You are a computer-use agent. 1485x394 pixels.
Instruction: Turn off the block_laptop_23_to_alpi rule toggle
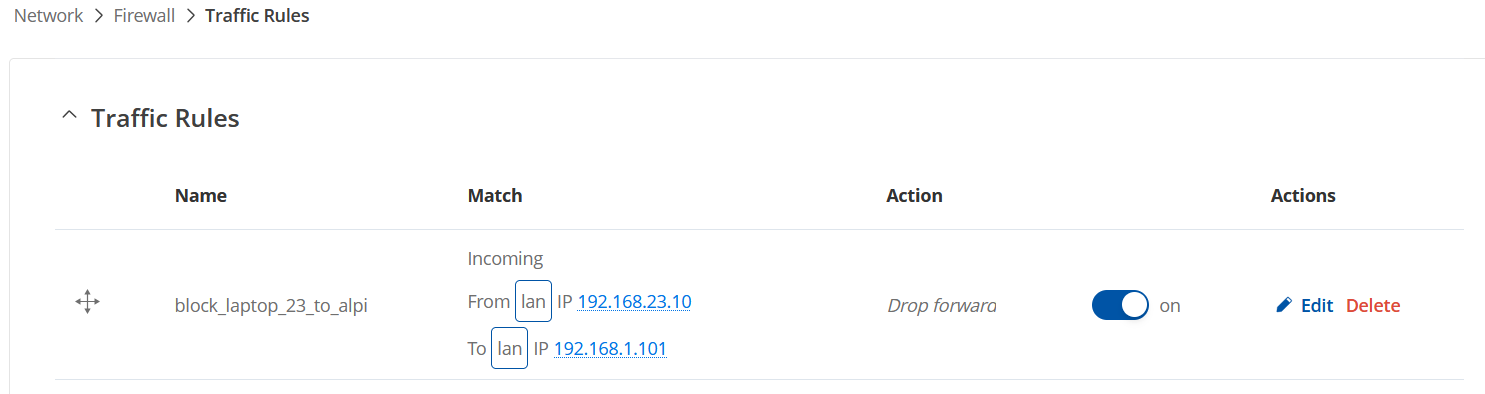1120,305
